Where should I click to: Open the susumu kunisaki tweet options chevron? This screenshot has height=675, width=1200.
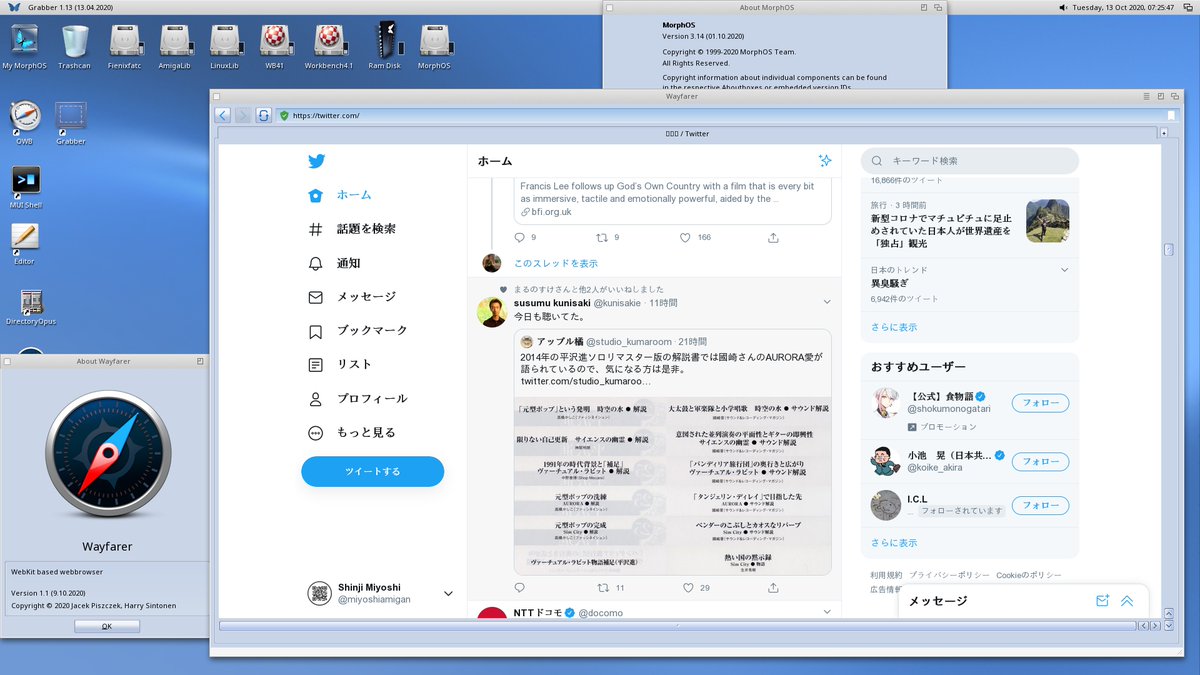pos(827,302)
